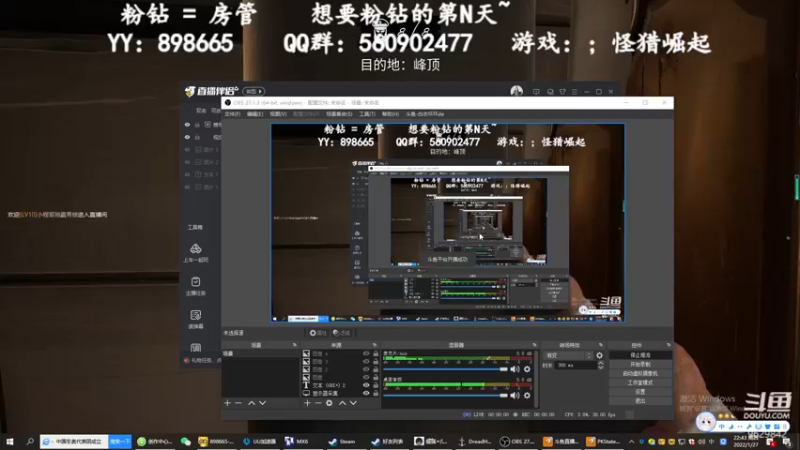Expand the mode pill in streaming companion header
This screenshot has height=450, width=800.
point(254,91)
